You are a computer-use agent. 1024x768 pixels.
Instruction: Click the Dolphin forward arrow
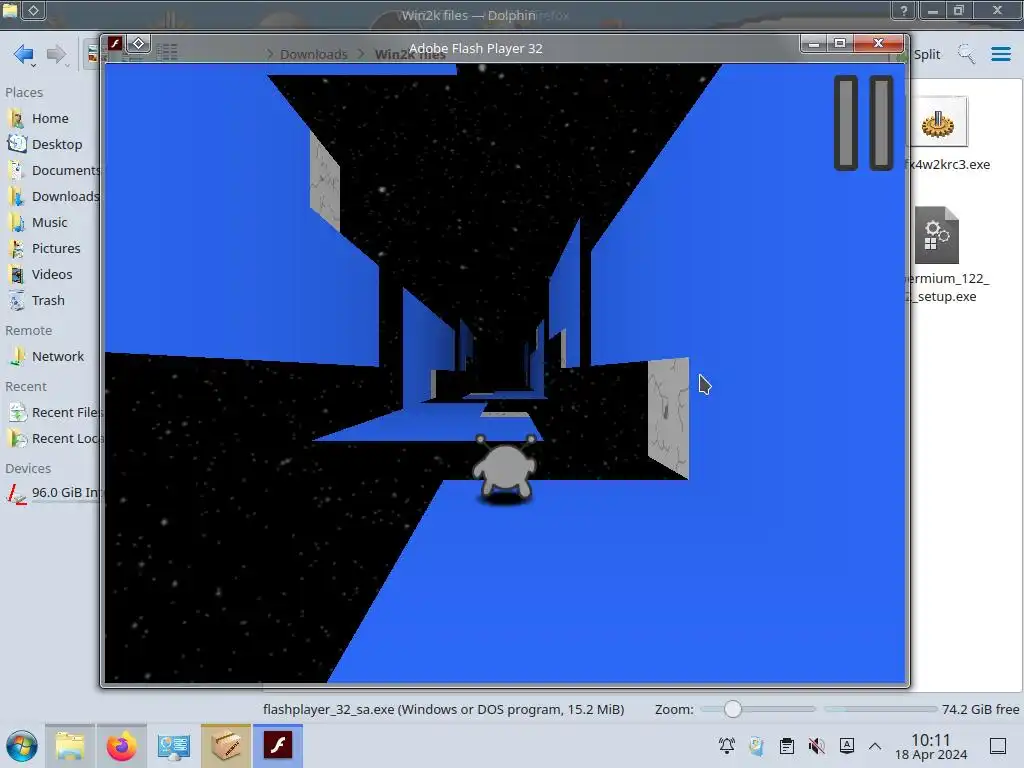coord(56,54)
